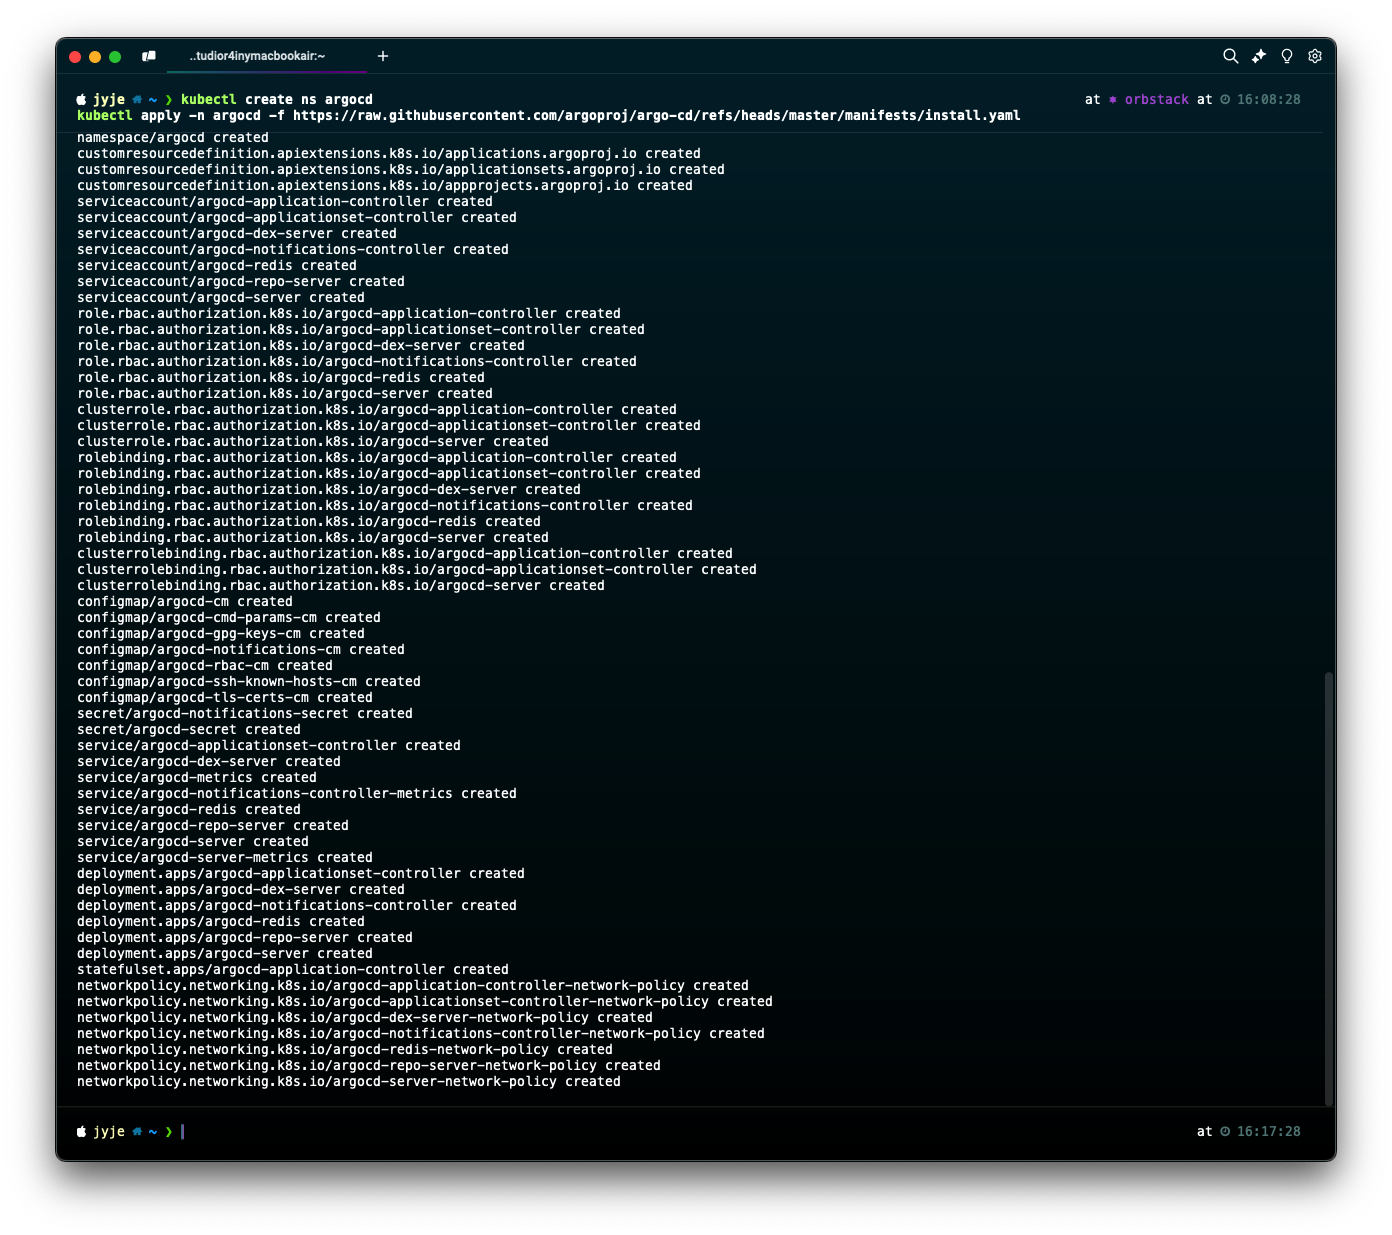Click the terminal scrollbar thumb

pos(1328,888)
